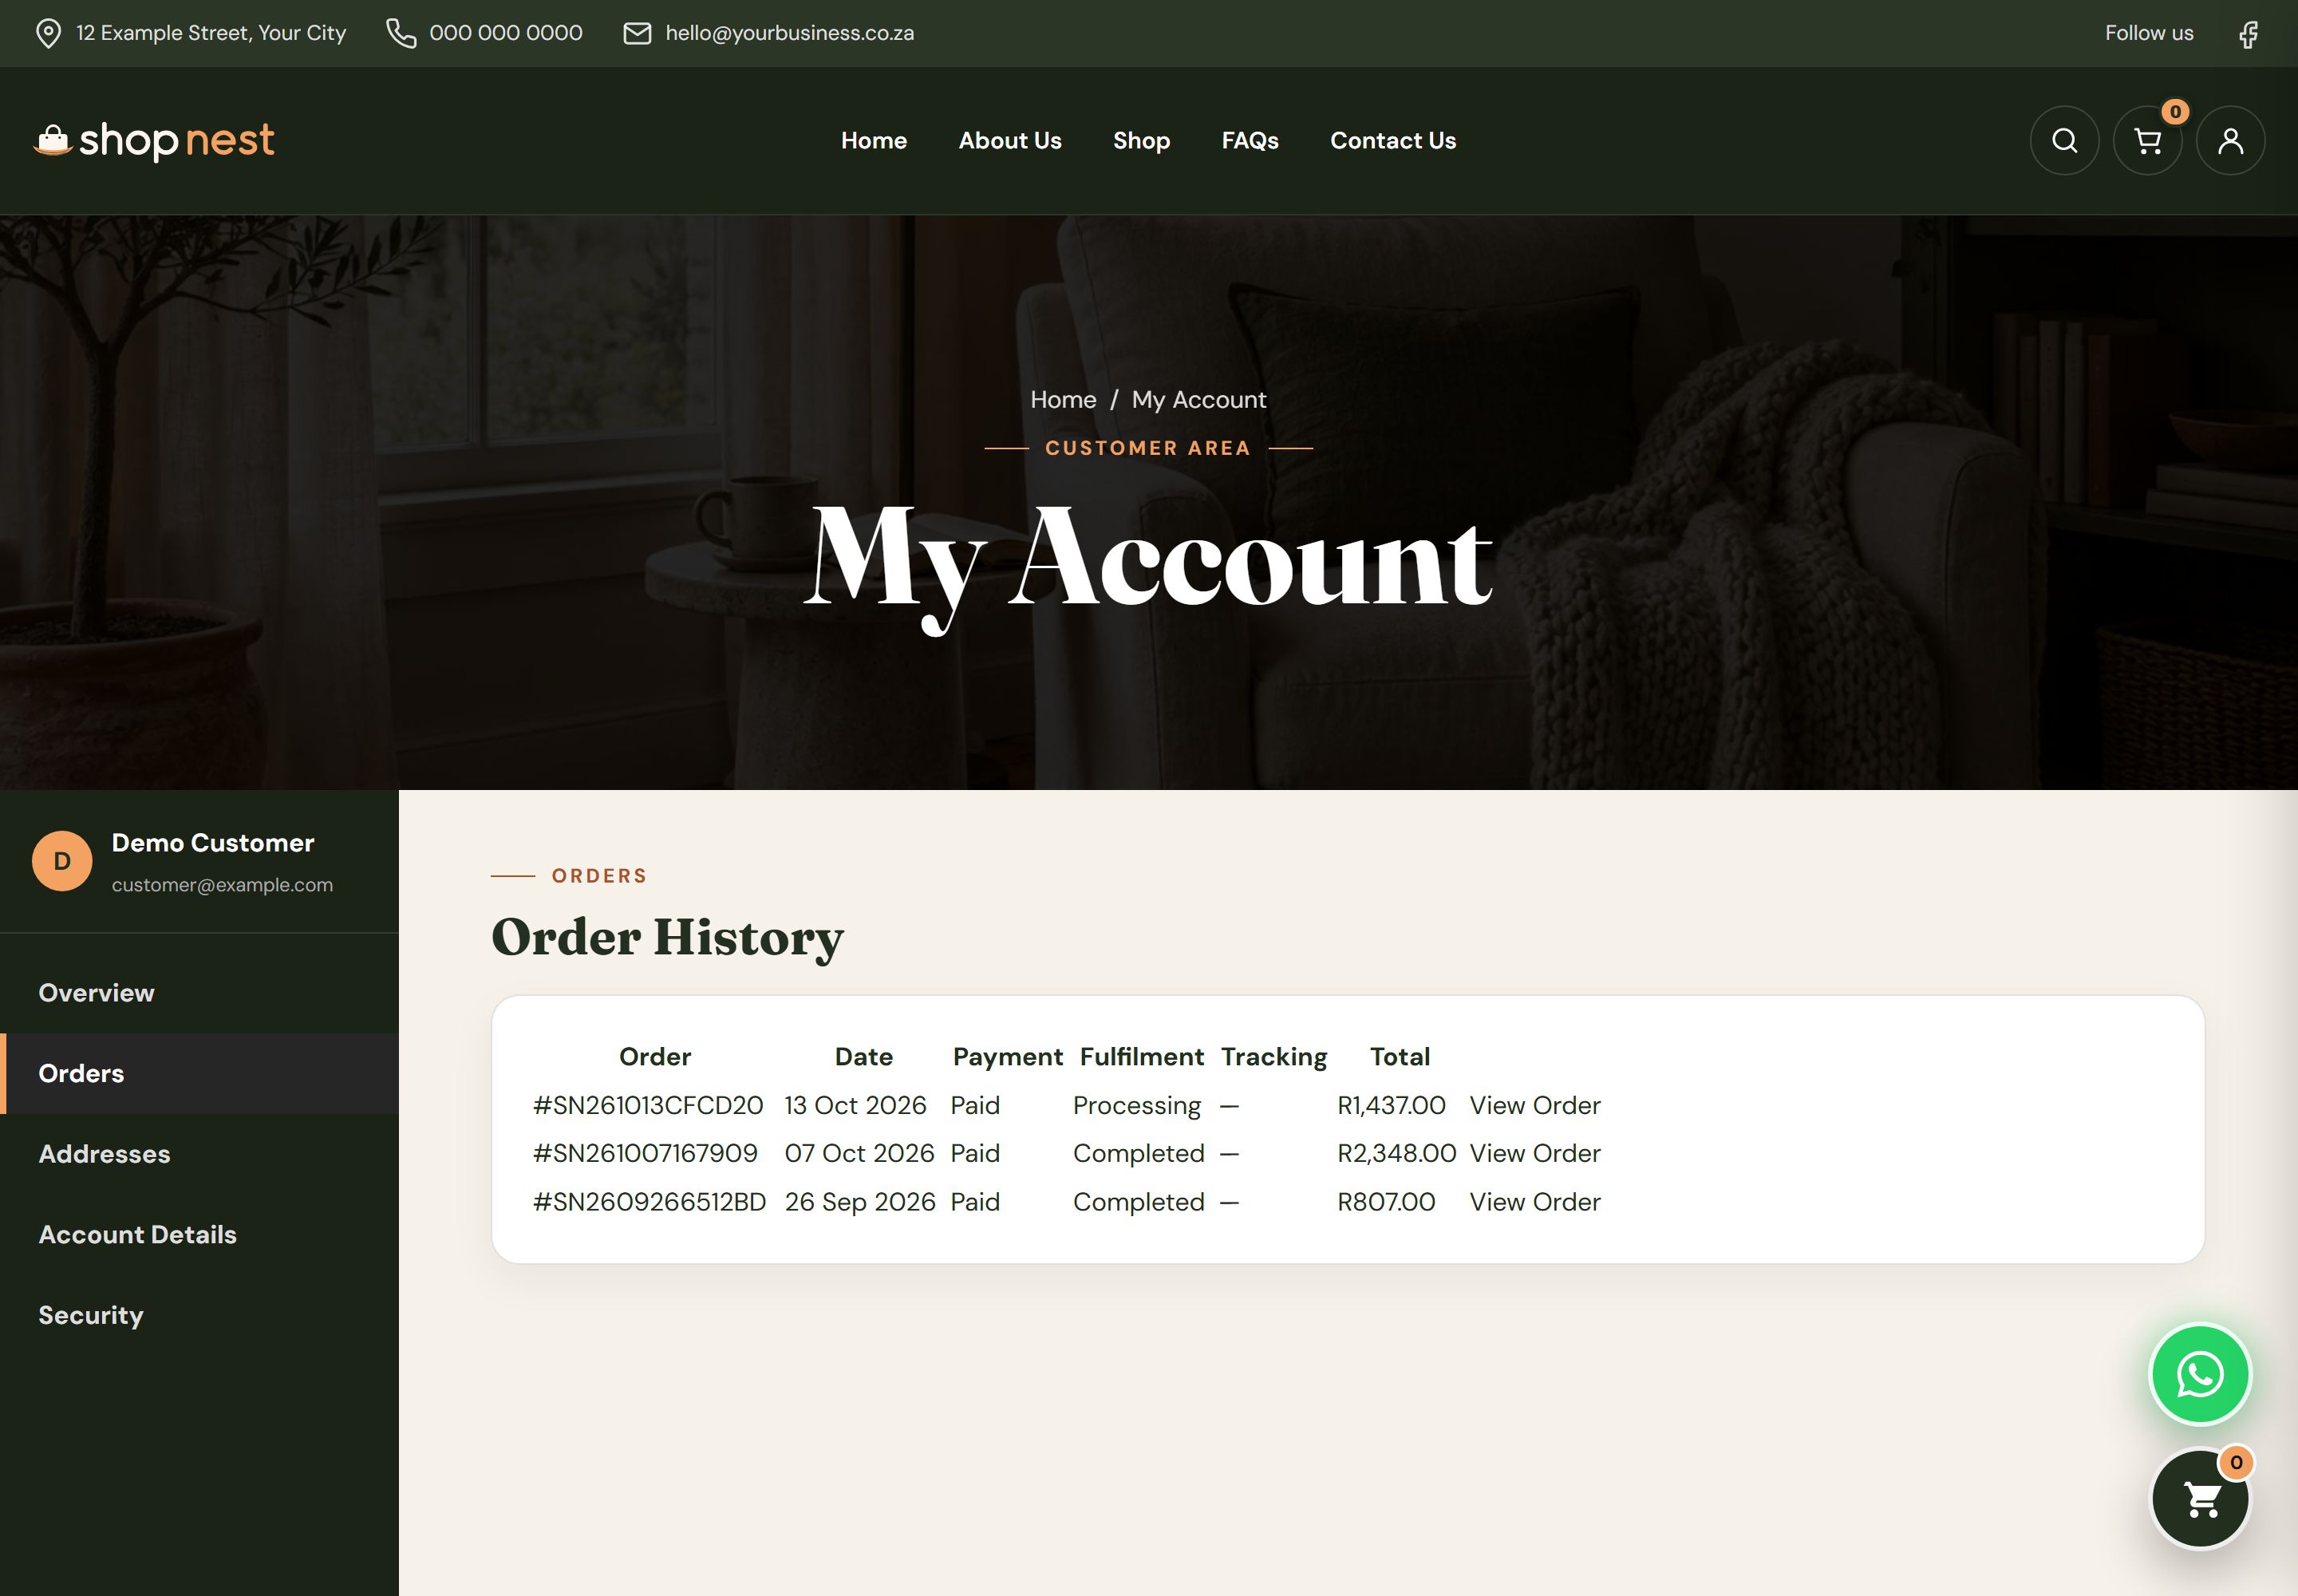This screenshot has width=2298, height=1596.
Task: Select Account Details in the sidebar
Action: tap(199, 1235)
